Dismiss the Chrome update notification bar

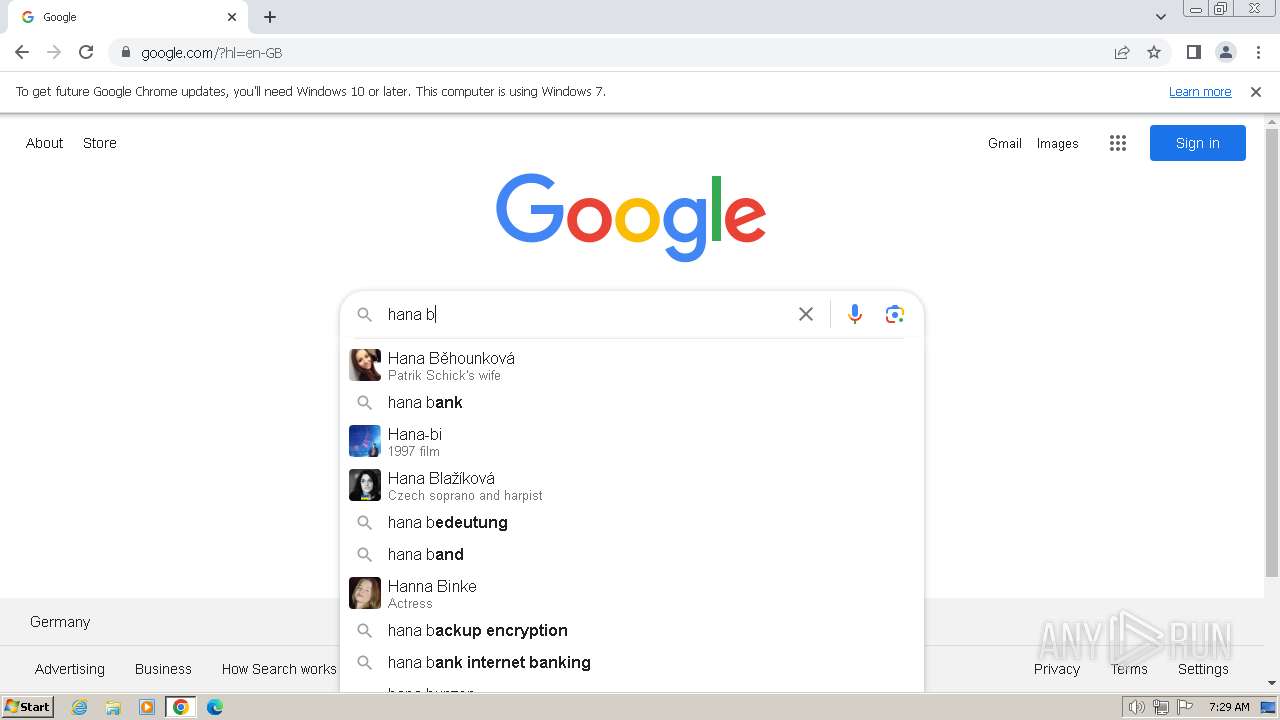(x=1256, y=91)
